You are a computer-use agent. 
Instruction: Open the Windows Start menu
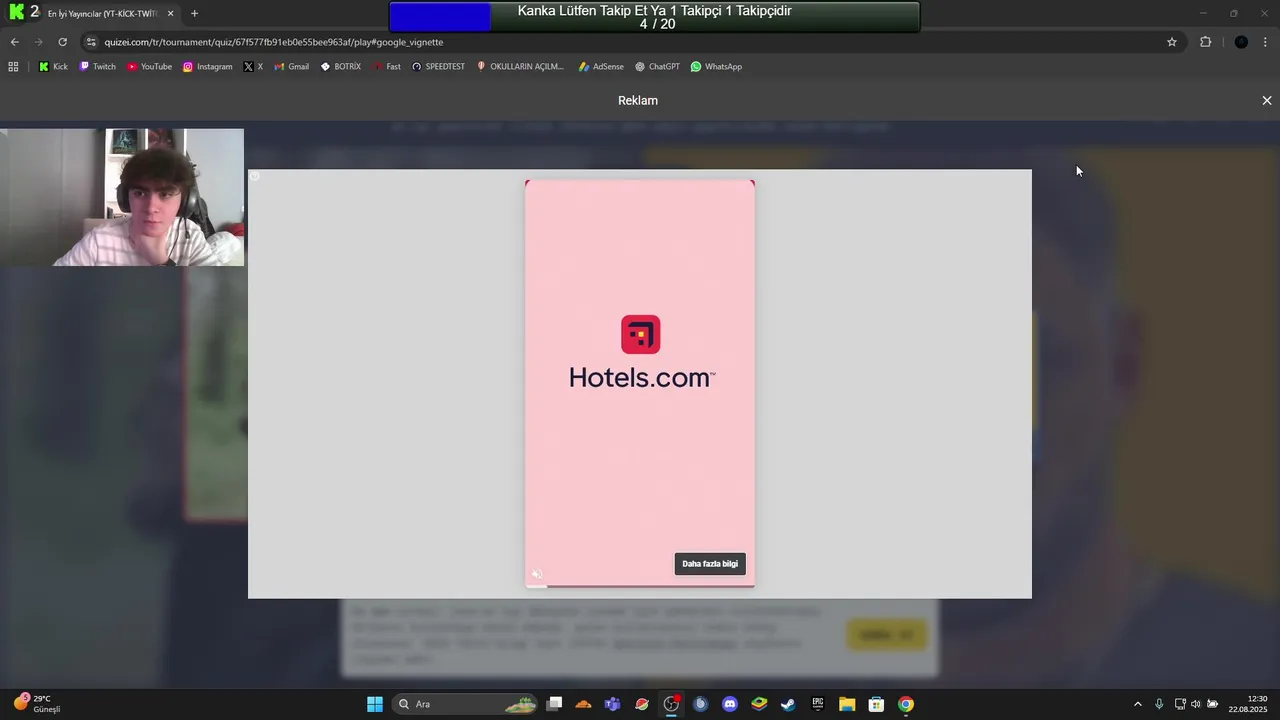375,704
